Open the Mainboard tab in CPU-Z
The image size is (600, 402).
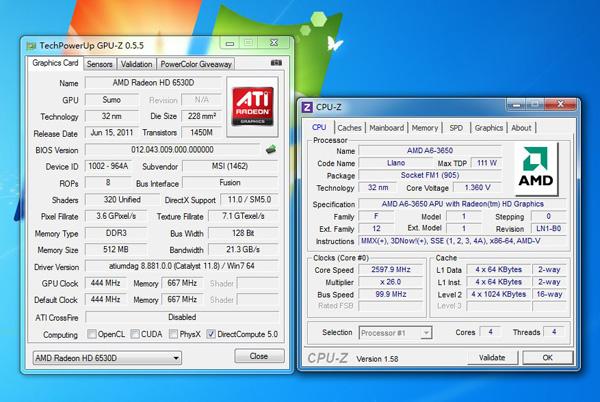click(x=386, y=128)
